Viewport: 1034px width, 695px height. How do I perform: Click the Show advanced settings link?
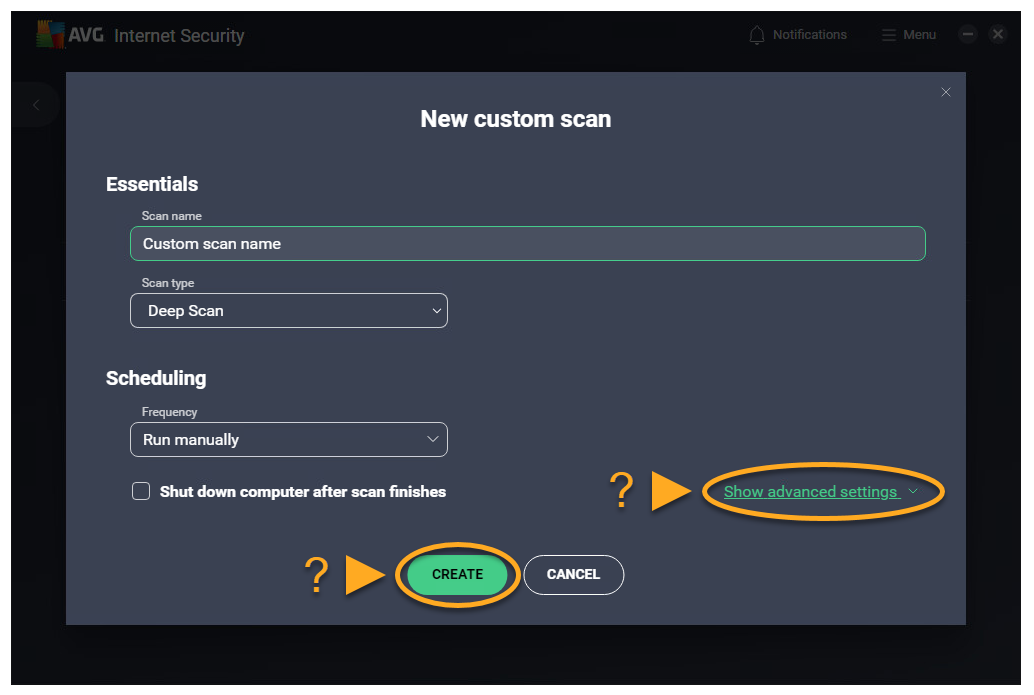point(810,492)
